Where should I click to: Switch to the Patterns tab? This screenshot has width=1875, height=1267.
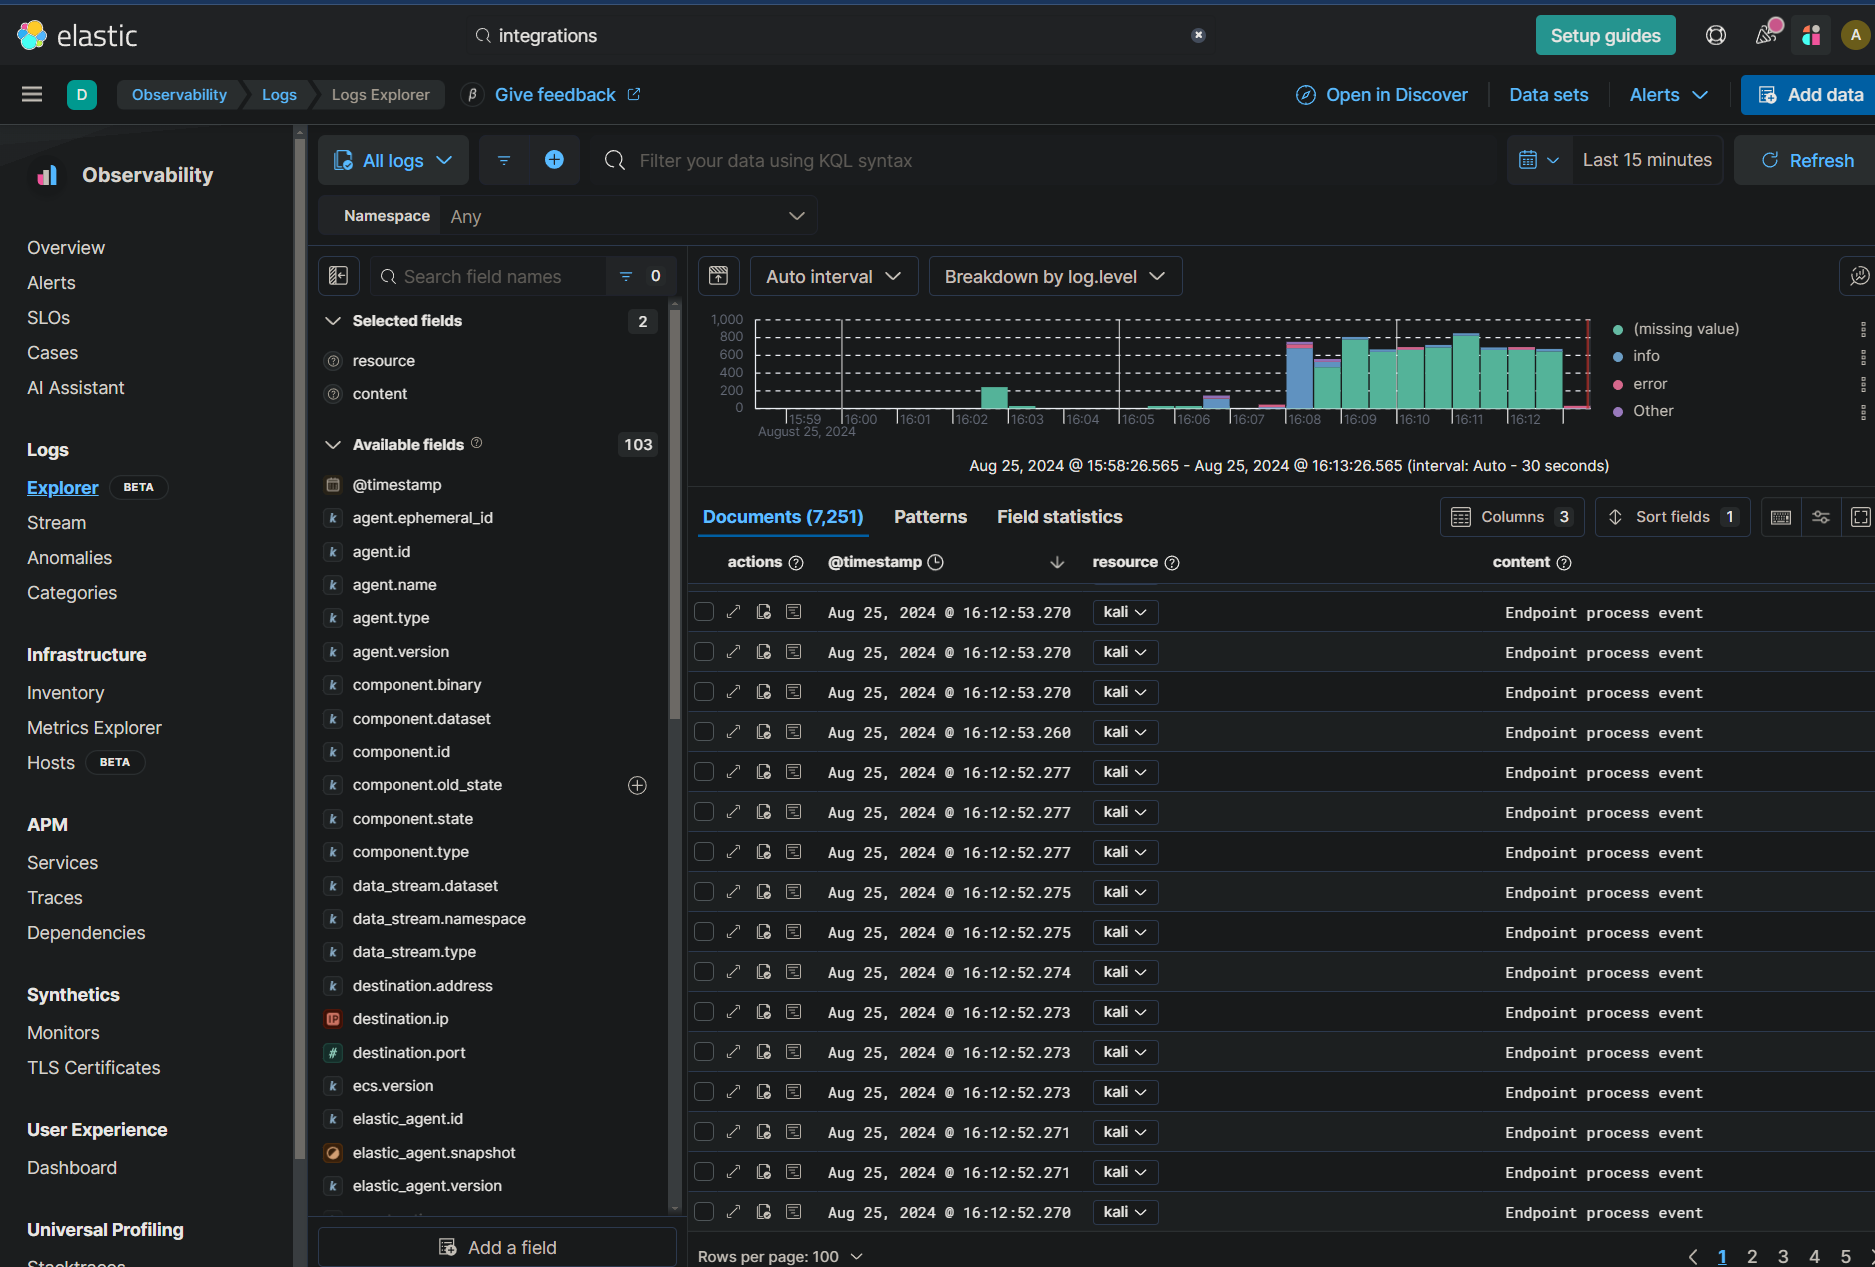[930, 517]
